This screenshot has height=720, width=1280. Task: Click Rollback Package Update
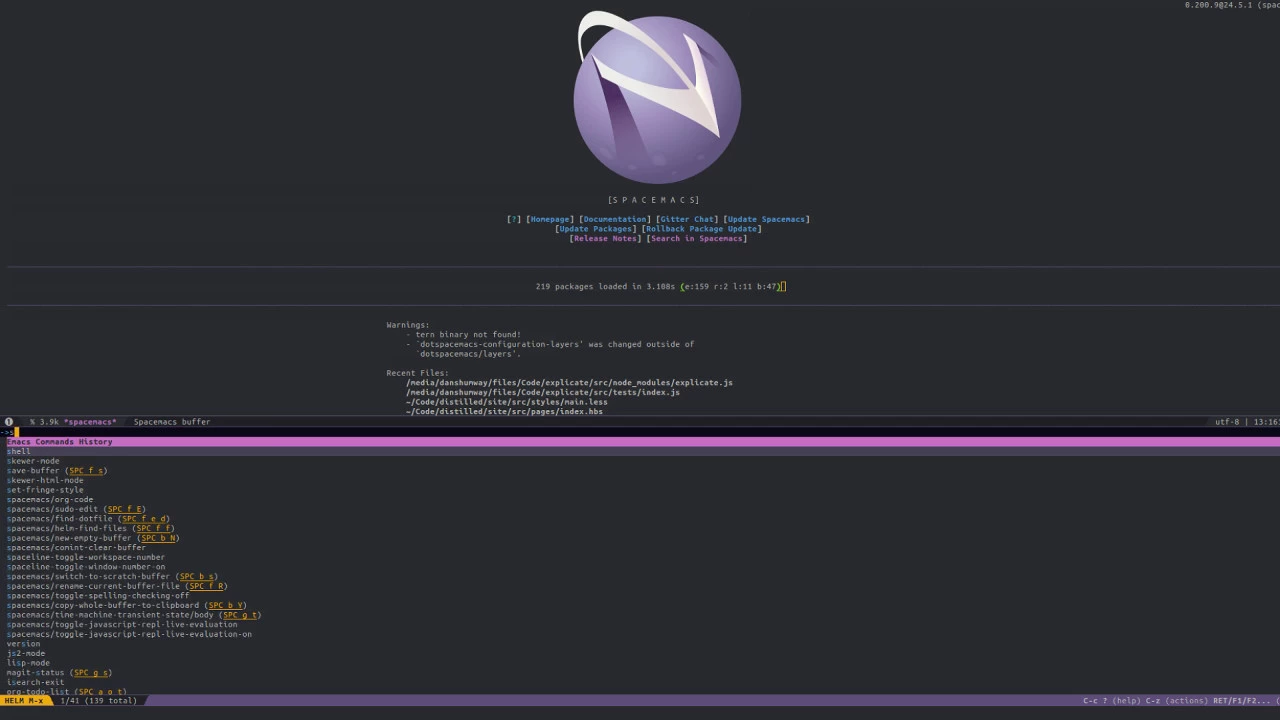701,229
